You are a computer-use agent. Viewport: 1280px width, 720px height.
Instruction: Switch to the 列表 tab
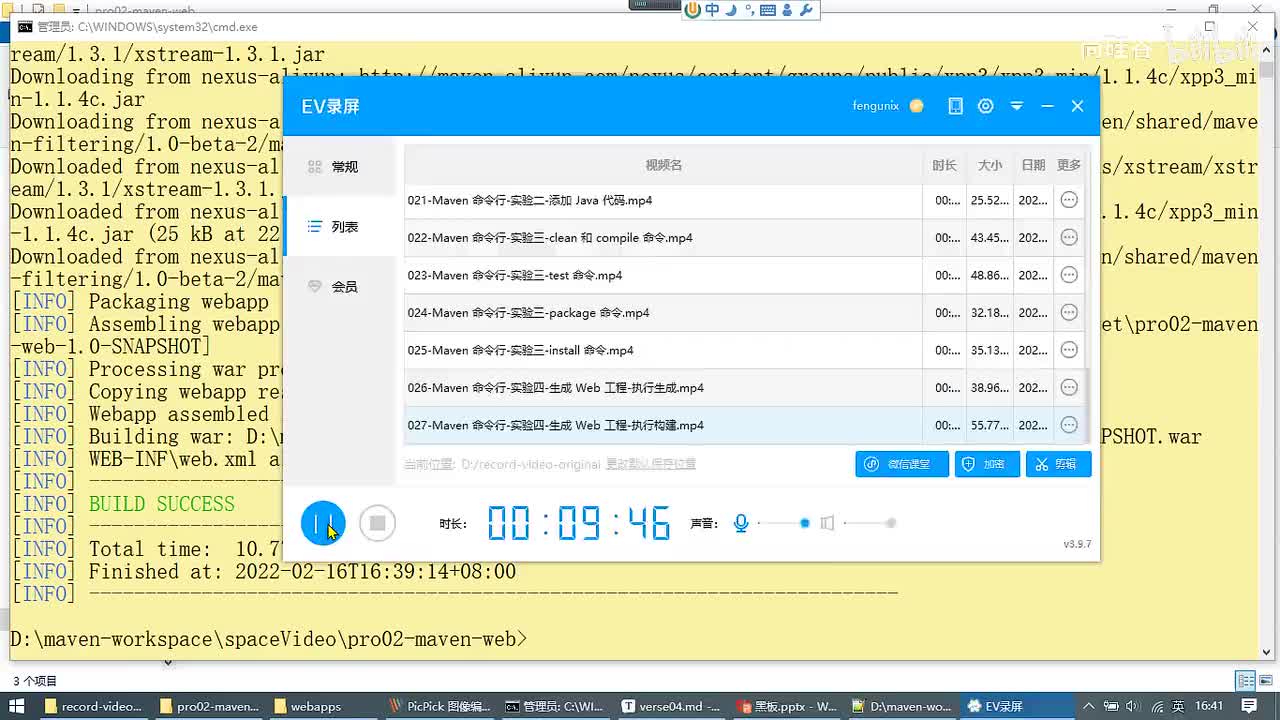pyautogui.click(x=339, y=227)
